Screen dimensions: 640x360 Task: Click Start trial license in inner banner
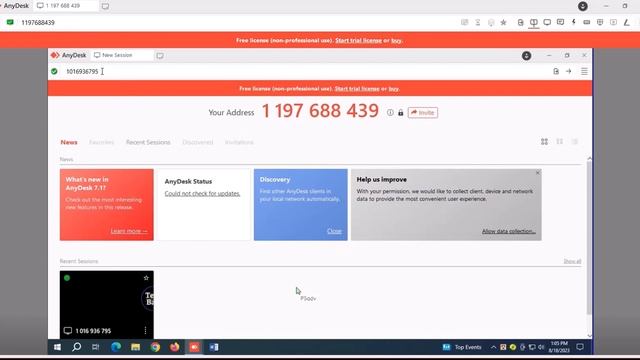pyautogui.click(x=357, y=89)
